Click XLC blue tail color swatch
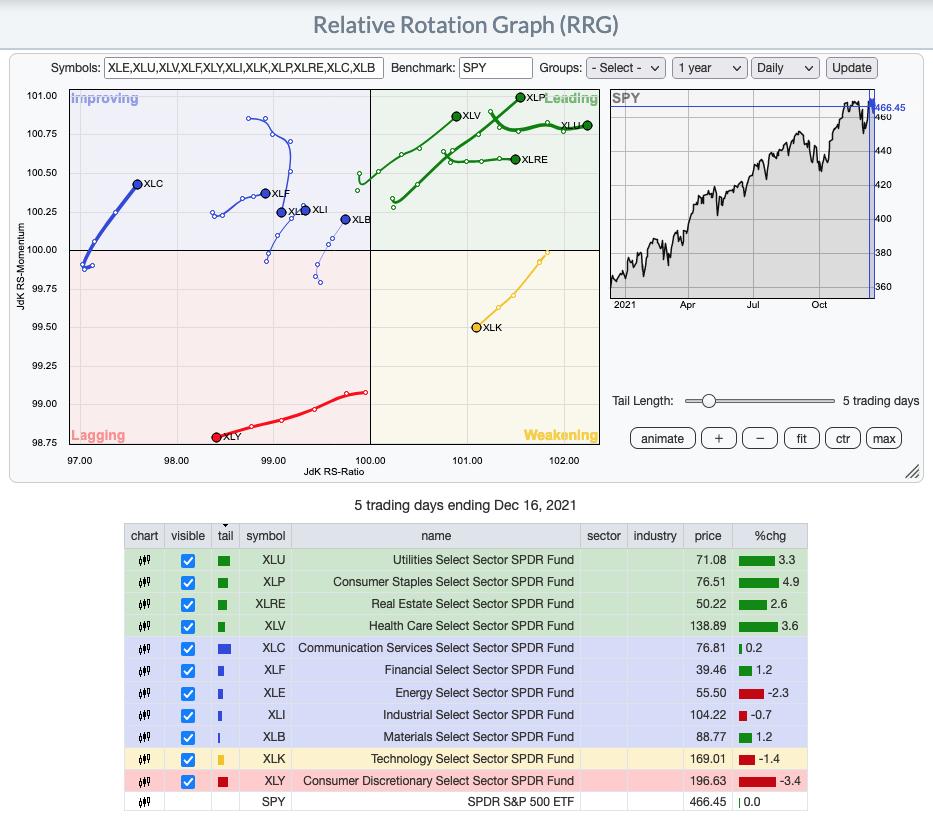Viewport: 933px width, 817px height. (x=224, y=649)
